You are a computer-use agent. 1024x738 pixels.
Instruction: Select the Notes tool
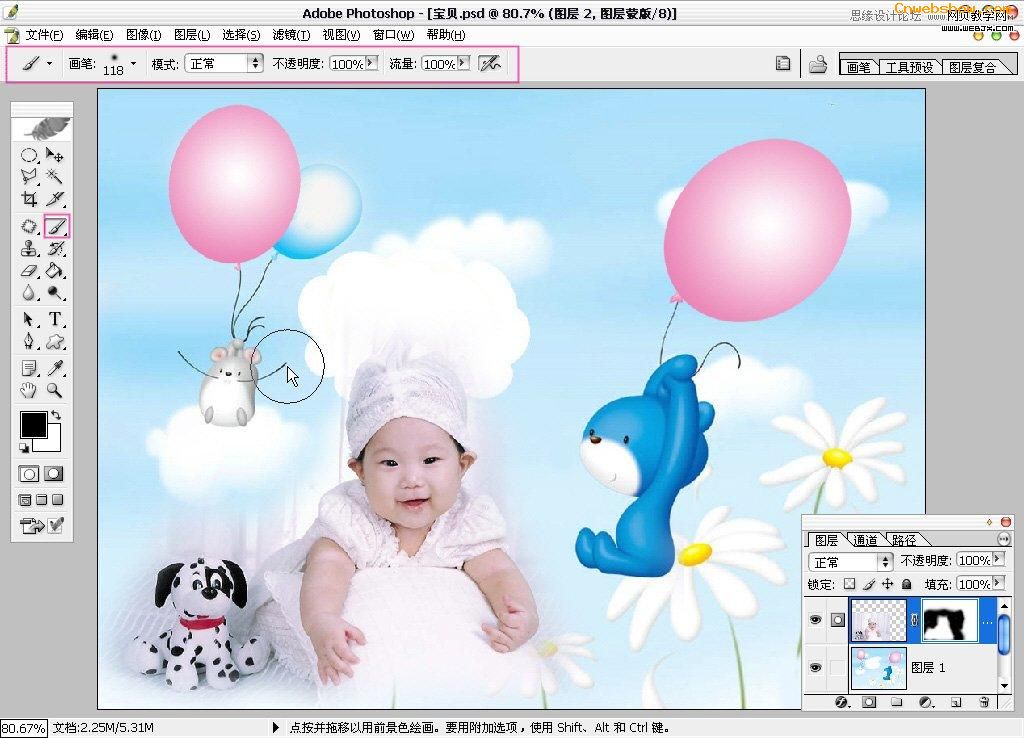pos(29,368)
